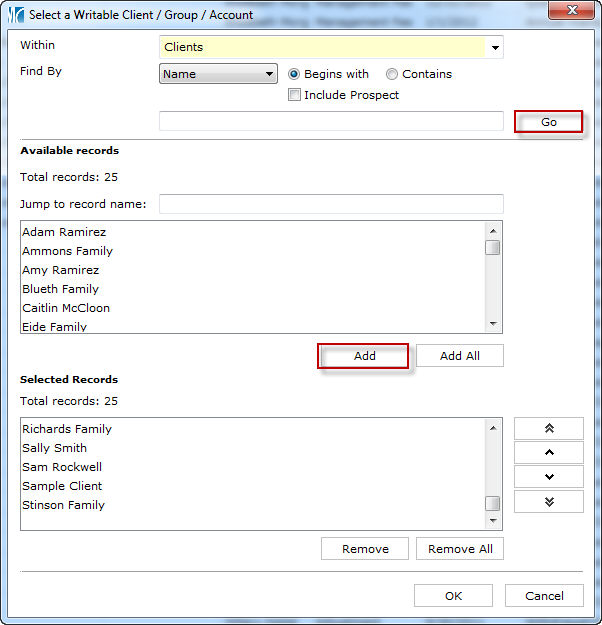
Task: Select the Contains radio button
Action: [392, 74]
